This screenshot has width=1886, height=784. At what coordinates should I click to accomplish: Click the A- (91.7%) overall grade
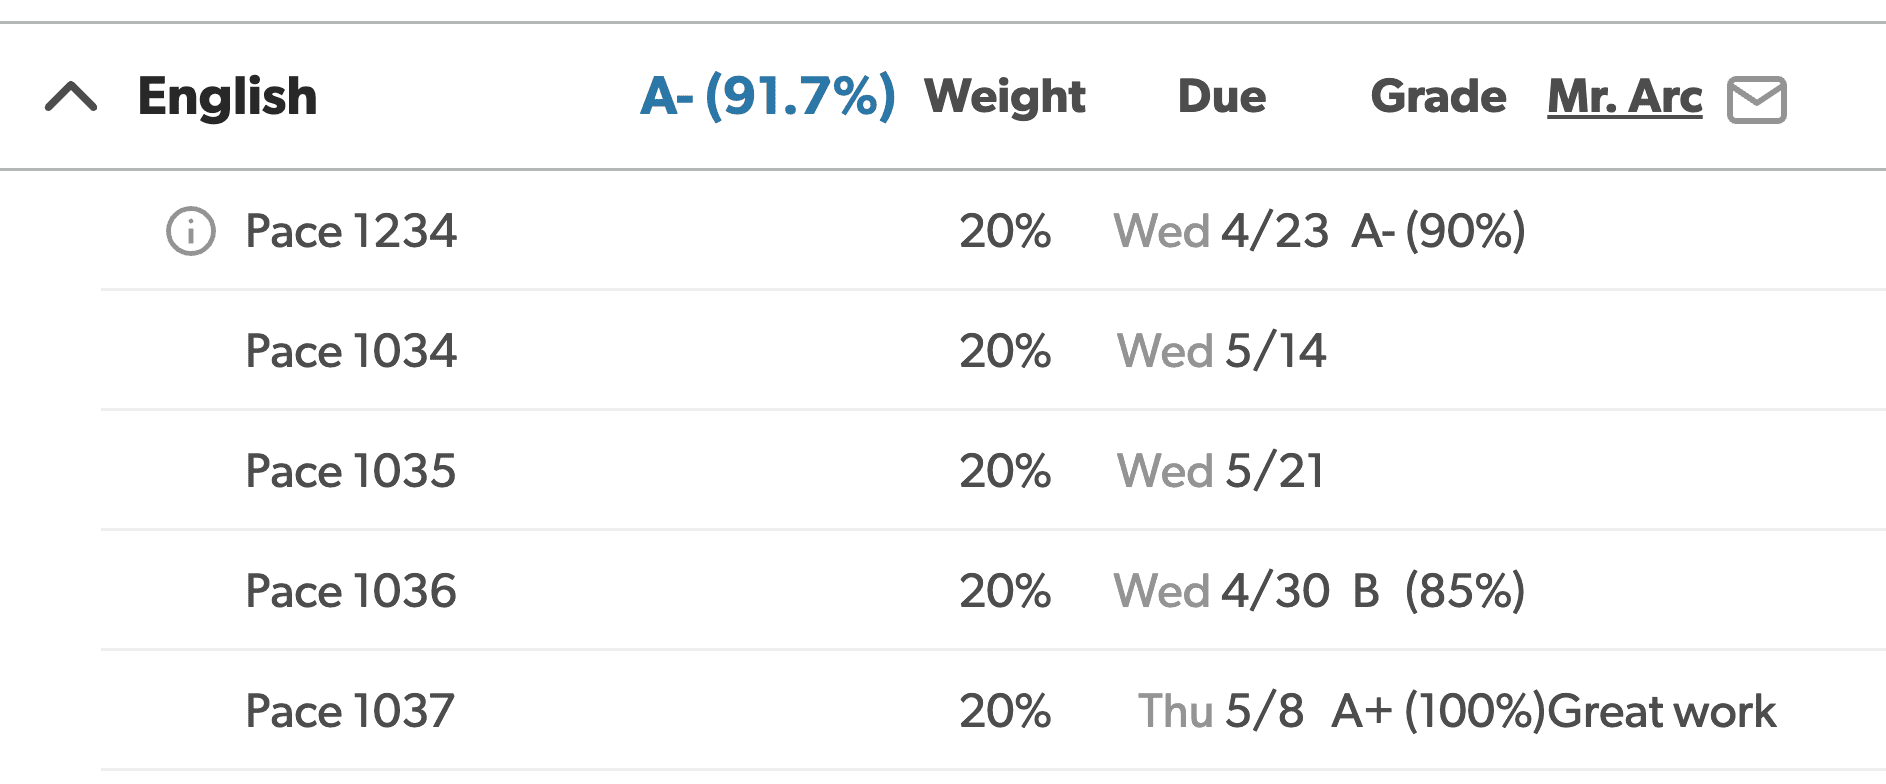click(x=767, y=97)
